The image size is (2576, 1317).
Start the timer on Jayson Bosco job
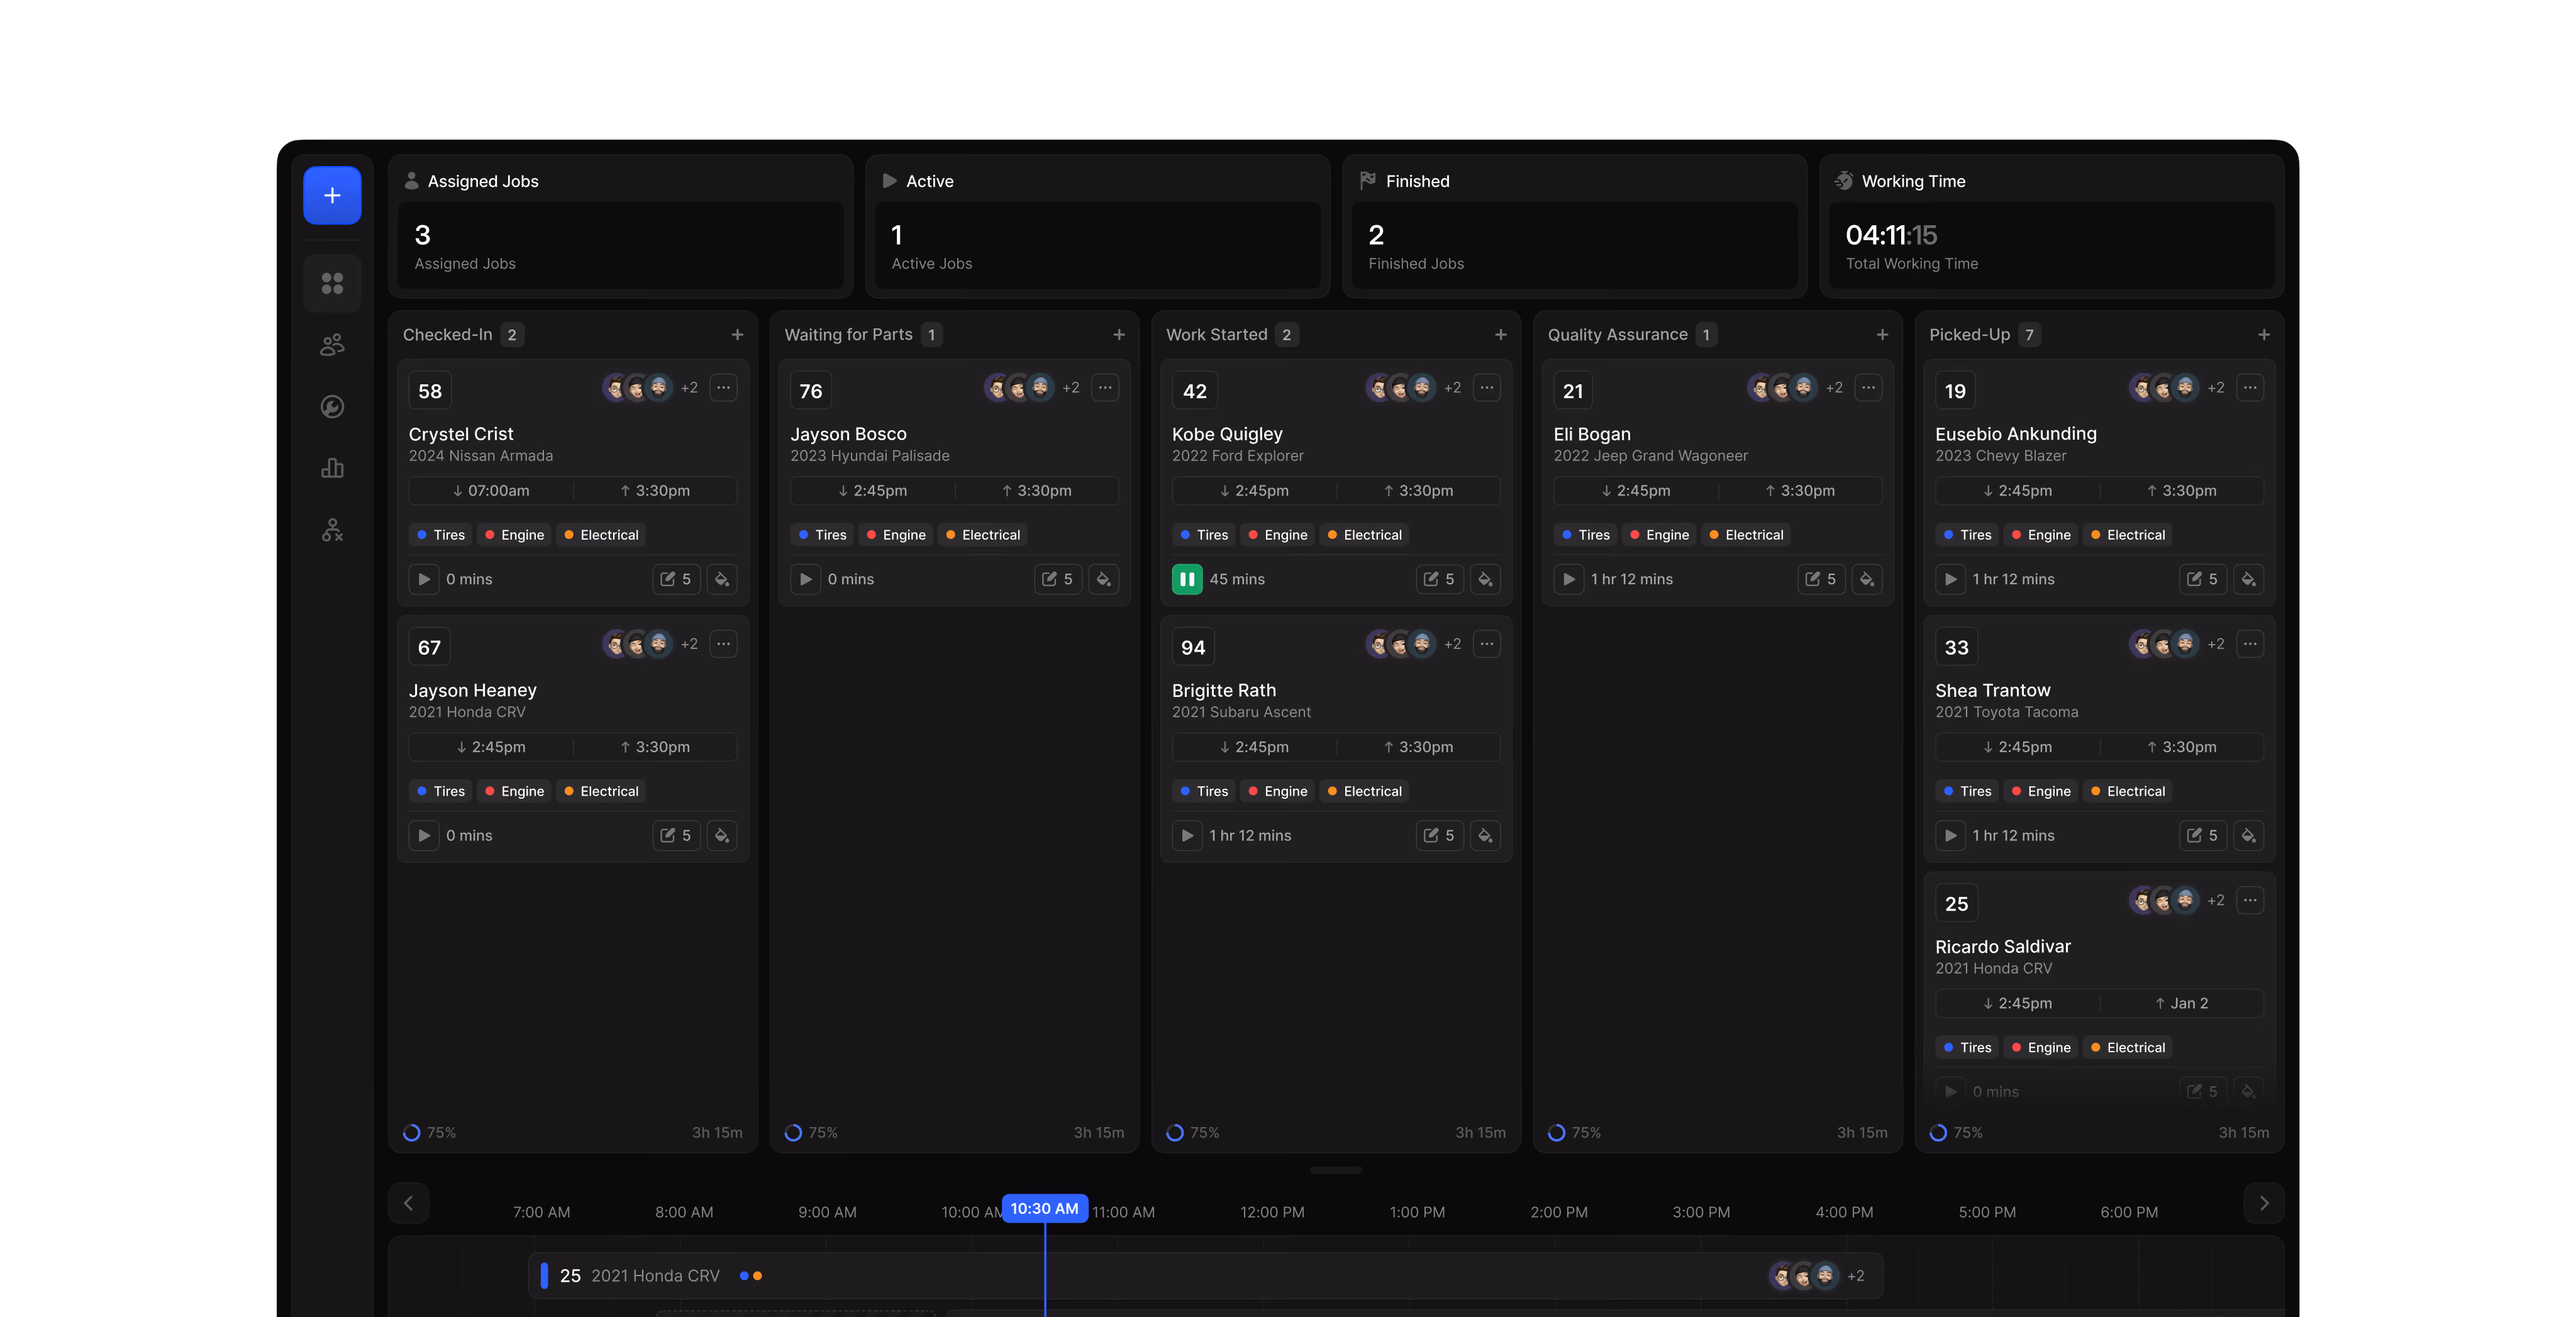coord(806,579)
